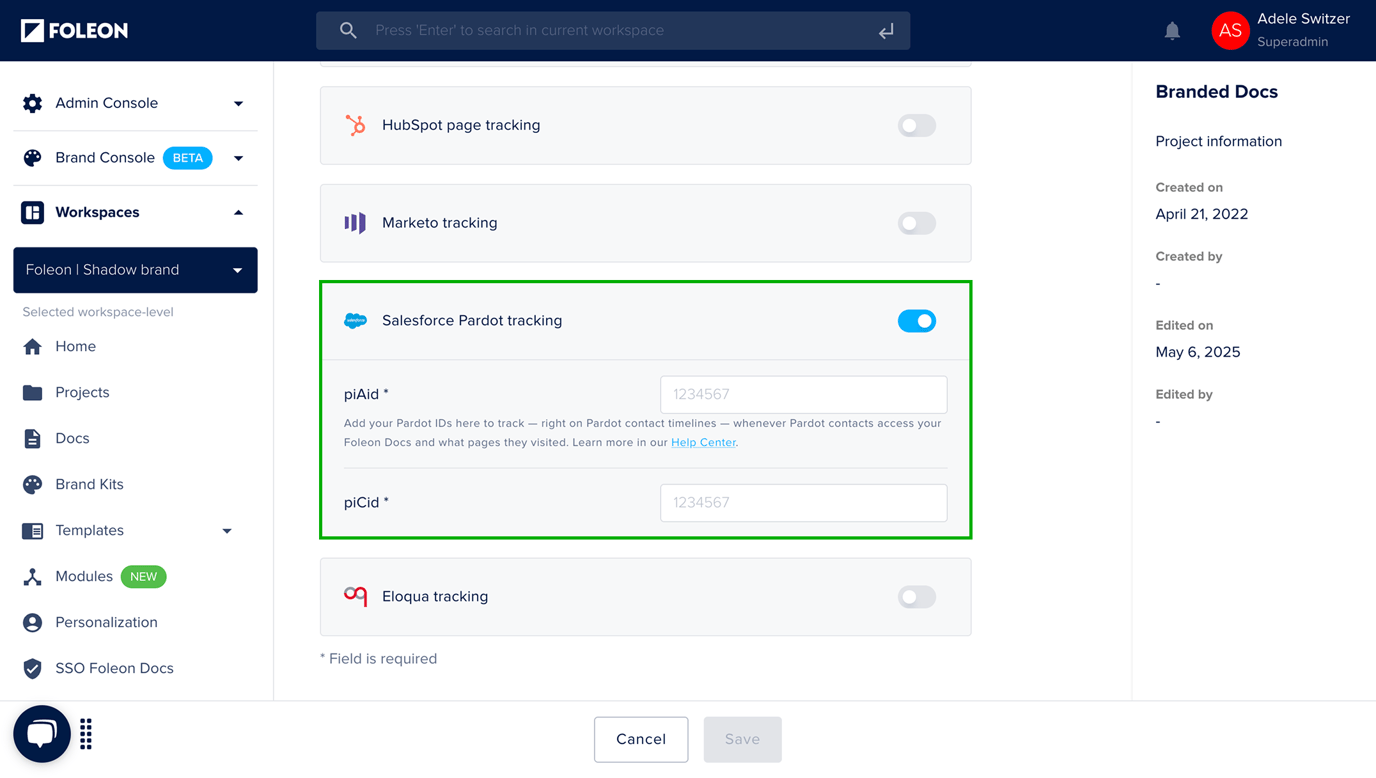The width and height of the screenshot is (1376, 778).
Task: Click the Cancel button
Action: point(641,739)
